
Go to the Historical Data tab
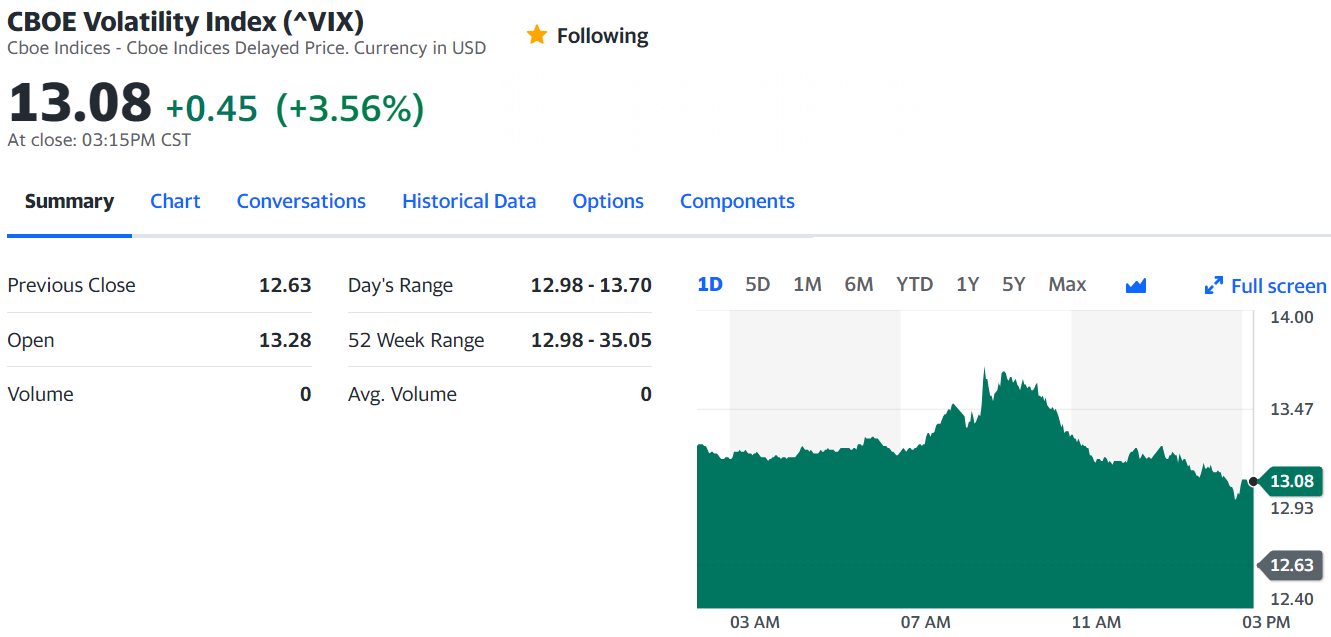tap(469, 201)
